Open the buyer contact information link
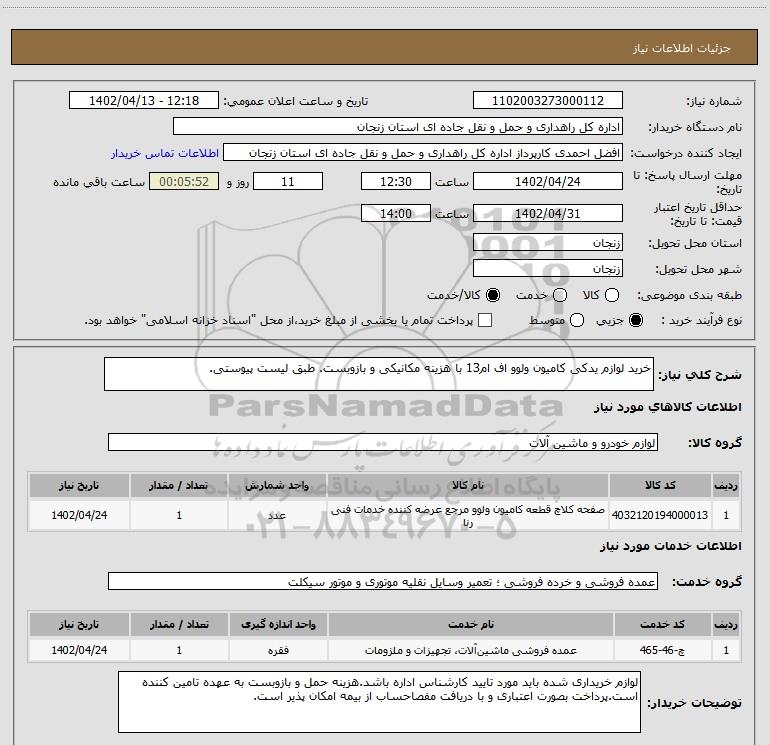The image size is (770, 745). click(x=165, y=153)
